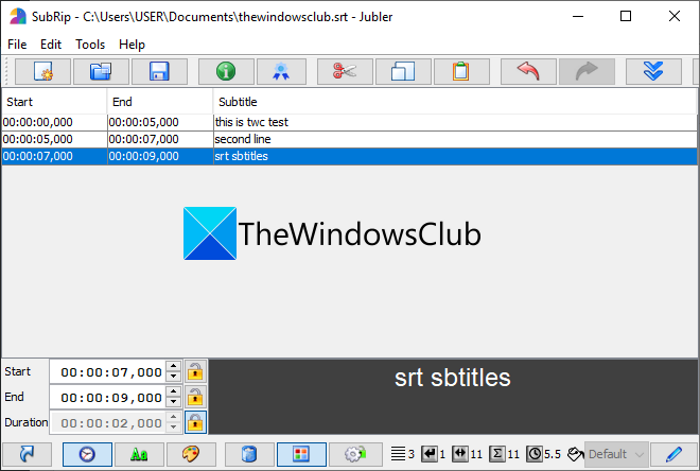Click the sigma total characters icon
Screen dimensions: 700x471
(497, 454)
